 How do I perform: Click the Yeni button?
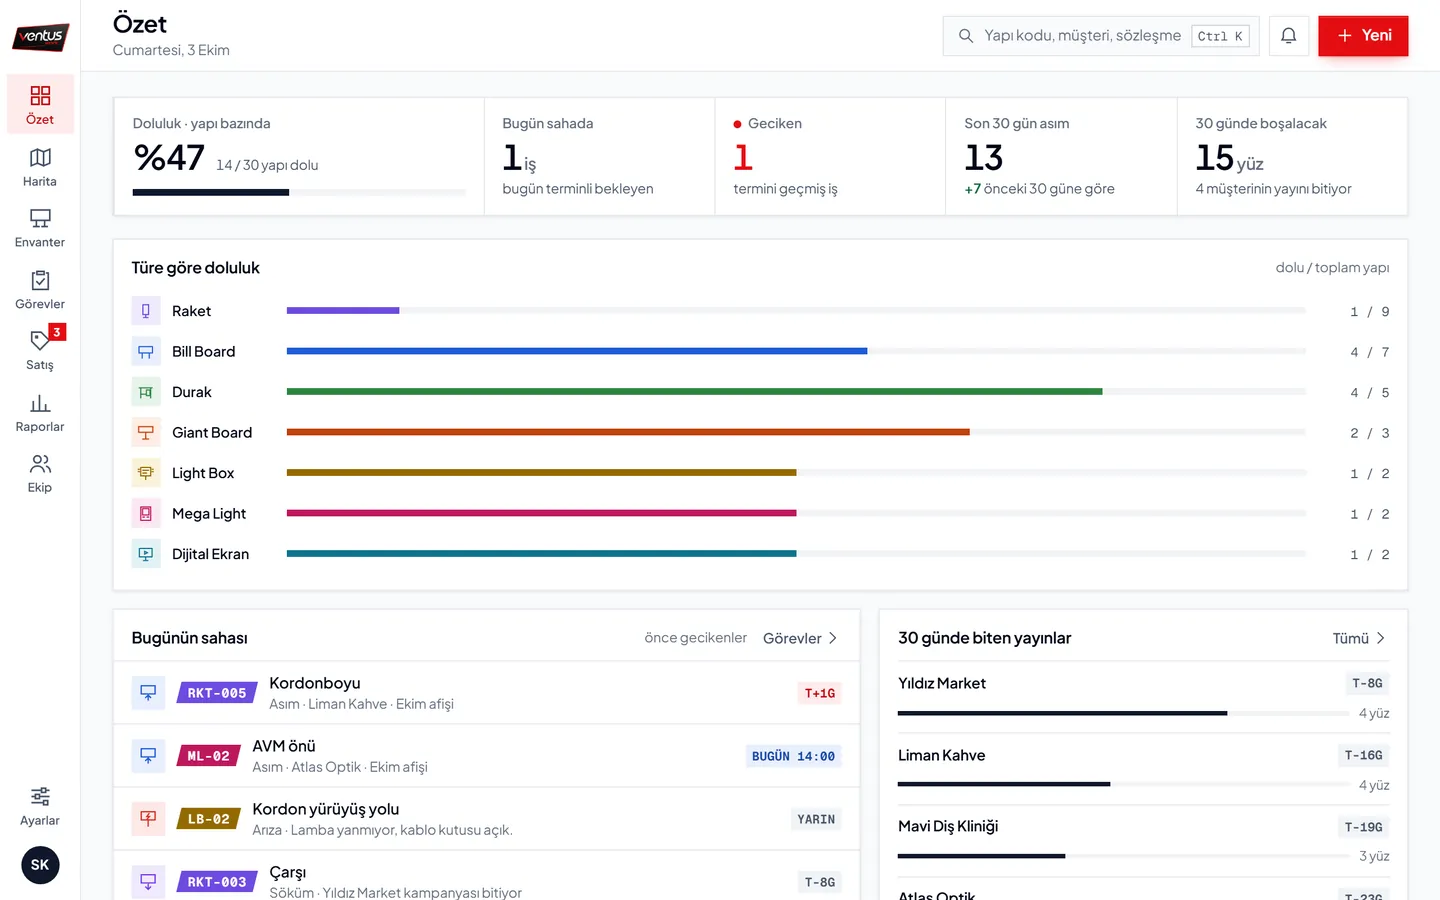[x=1363, y=36]
